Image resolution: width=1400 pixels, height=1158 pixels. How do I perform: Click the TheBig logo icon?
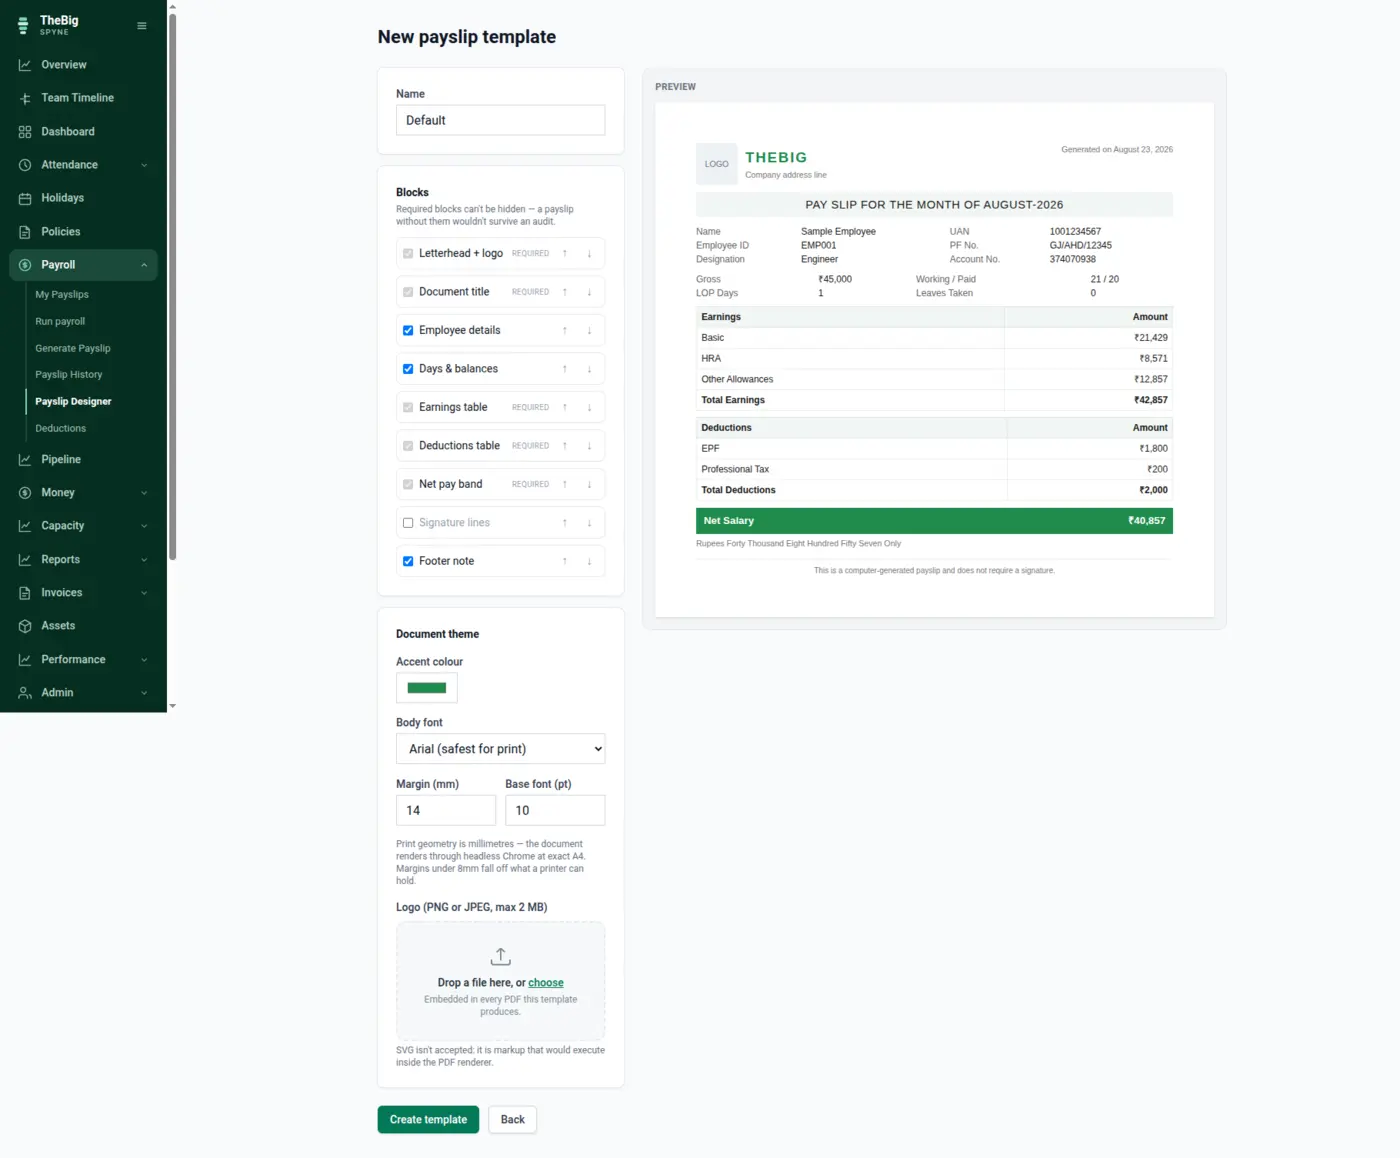[23, 26]
